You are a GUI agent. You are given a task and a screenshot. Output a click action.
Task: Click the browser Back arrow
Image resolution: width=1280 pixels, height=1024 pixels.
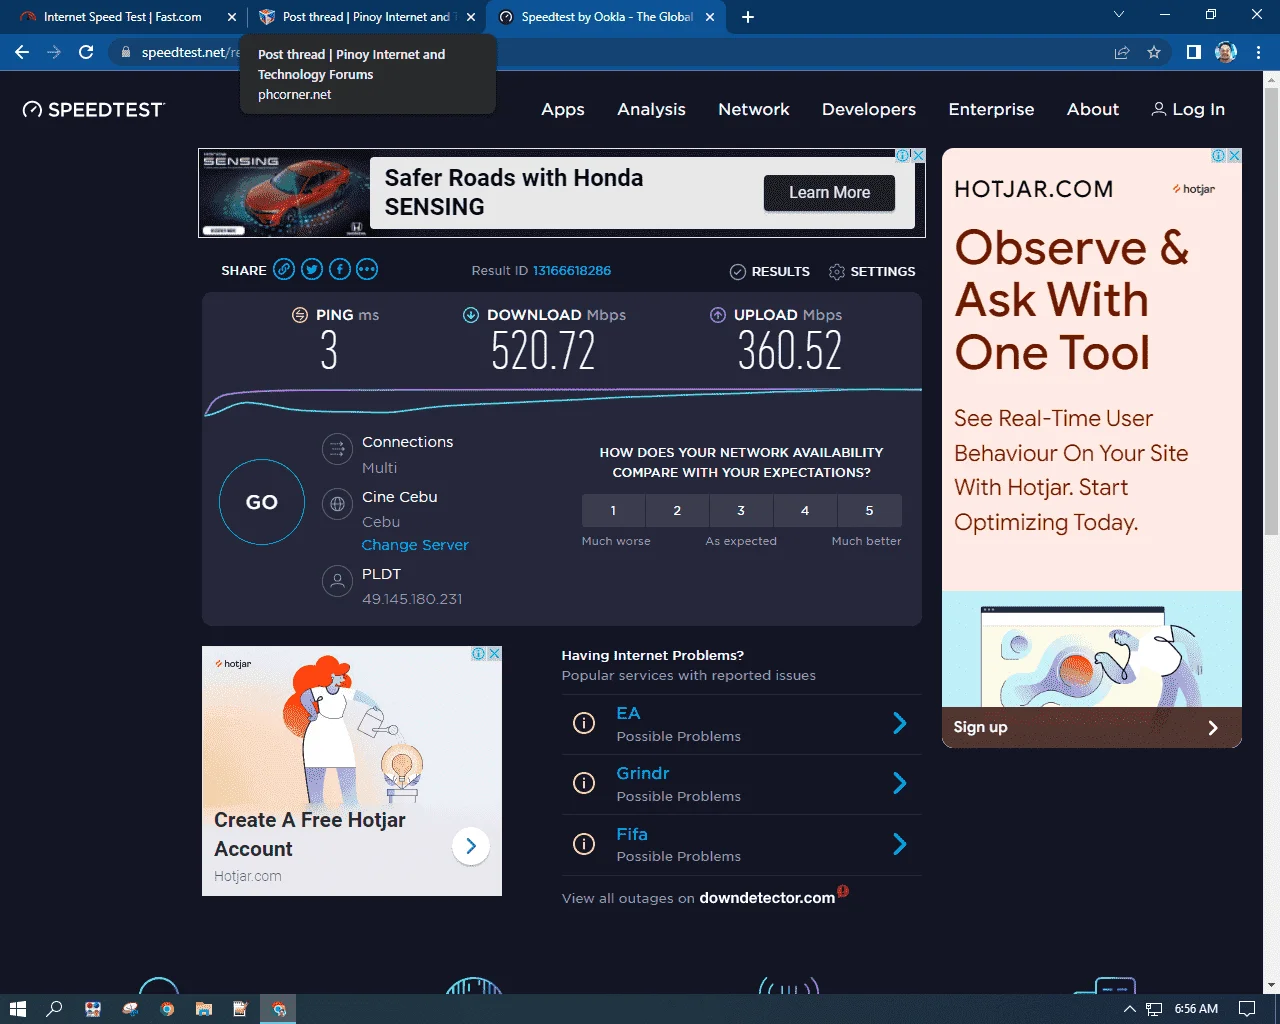pyautogui.click(x=22, y=52)
